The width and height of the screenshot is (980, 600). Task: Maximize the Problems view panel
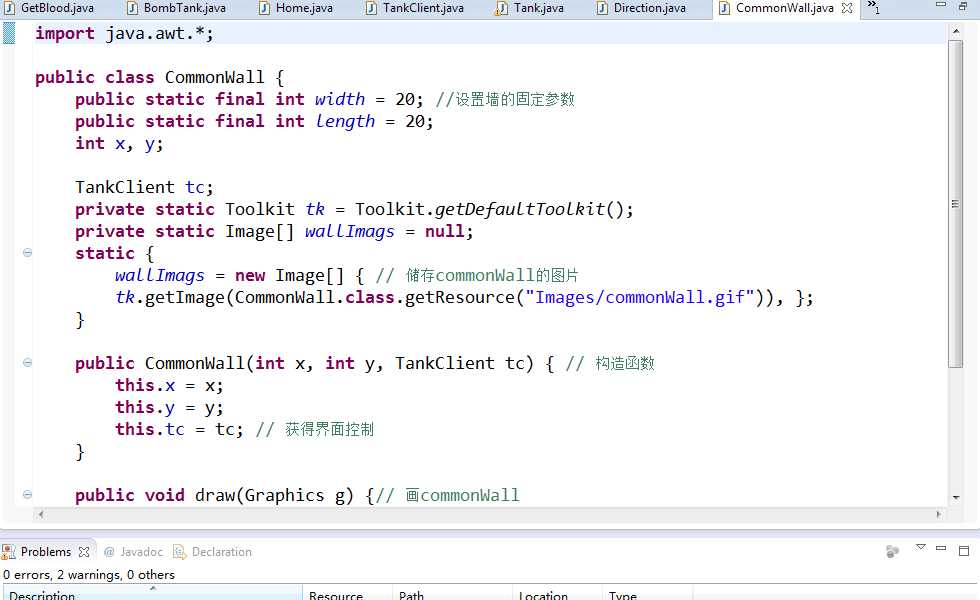[964, 551]
